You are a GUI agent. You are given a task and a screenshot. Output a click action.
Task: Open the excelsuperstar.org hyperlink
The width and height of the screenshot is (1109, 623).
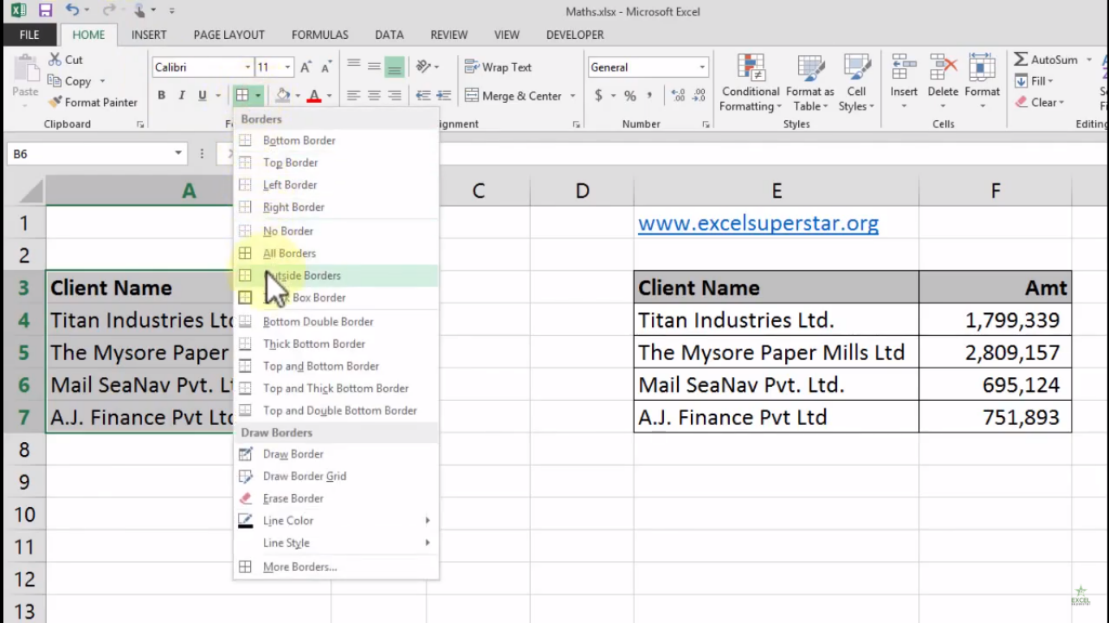point(758,223)
